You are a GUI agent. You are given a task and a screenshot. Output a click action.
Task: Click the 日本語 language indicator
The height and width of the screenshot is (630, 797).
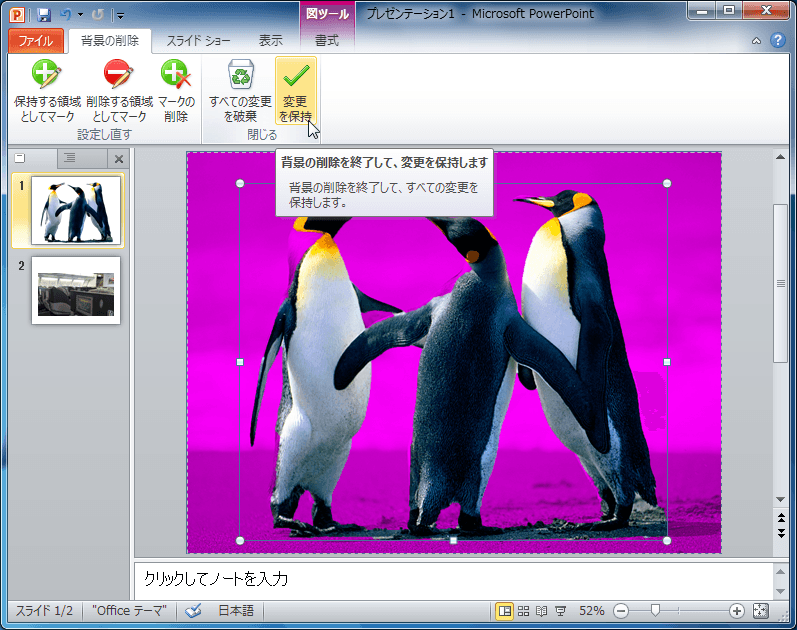236,611
